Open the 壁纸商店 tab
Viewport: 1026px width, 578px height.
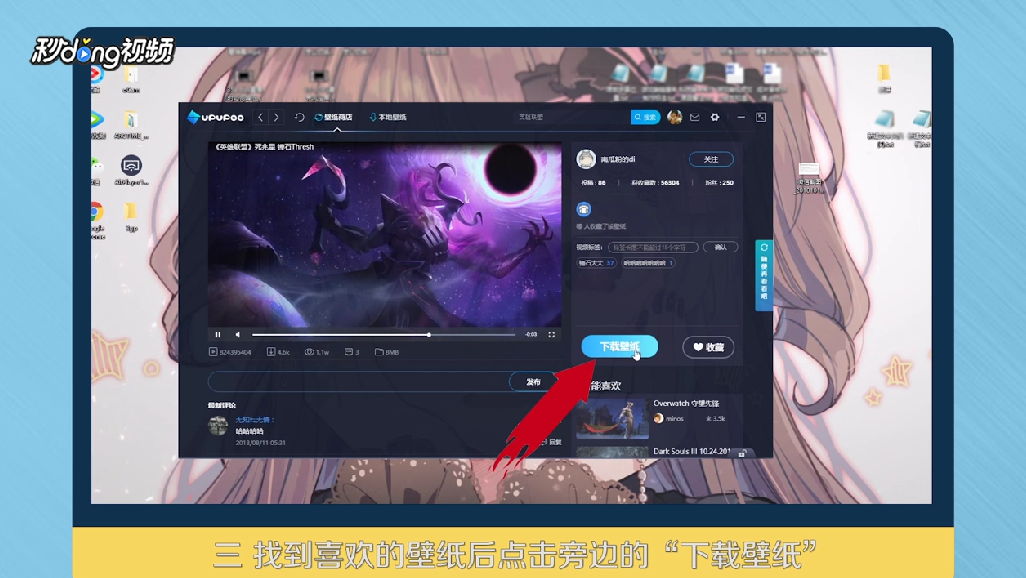coord(334,117)
